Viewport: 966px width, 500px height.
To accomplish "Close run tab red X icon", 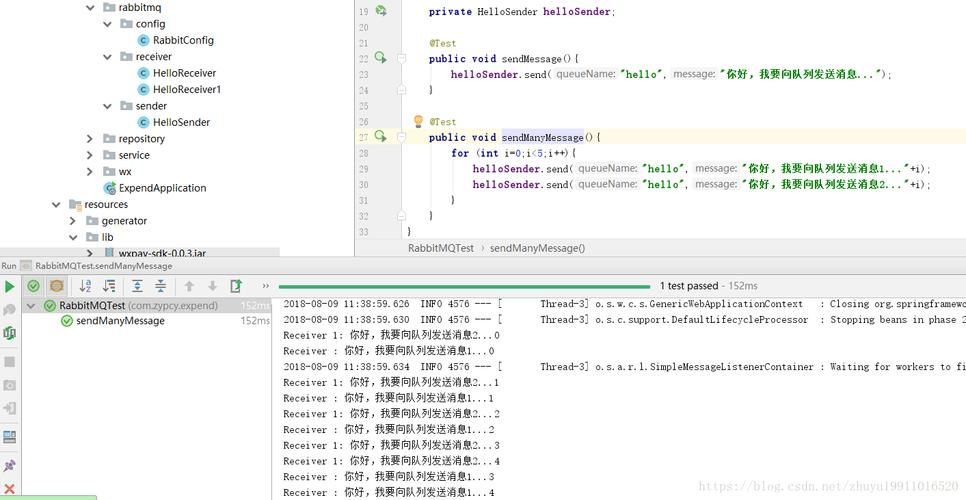I will [9, 489].
